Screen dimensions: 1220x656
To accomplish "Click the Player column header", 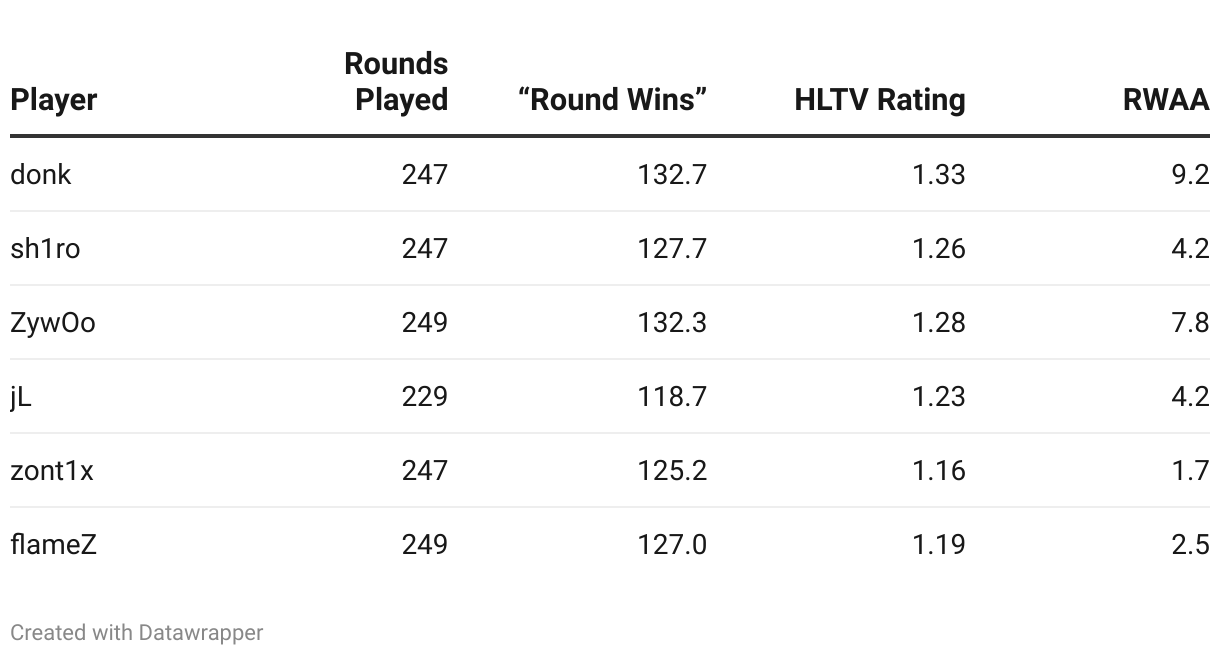I will coord(54,100).
